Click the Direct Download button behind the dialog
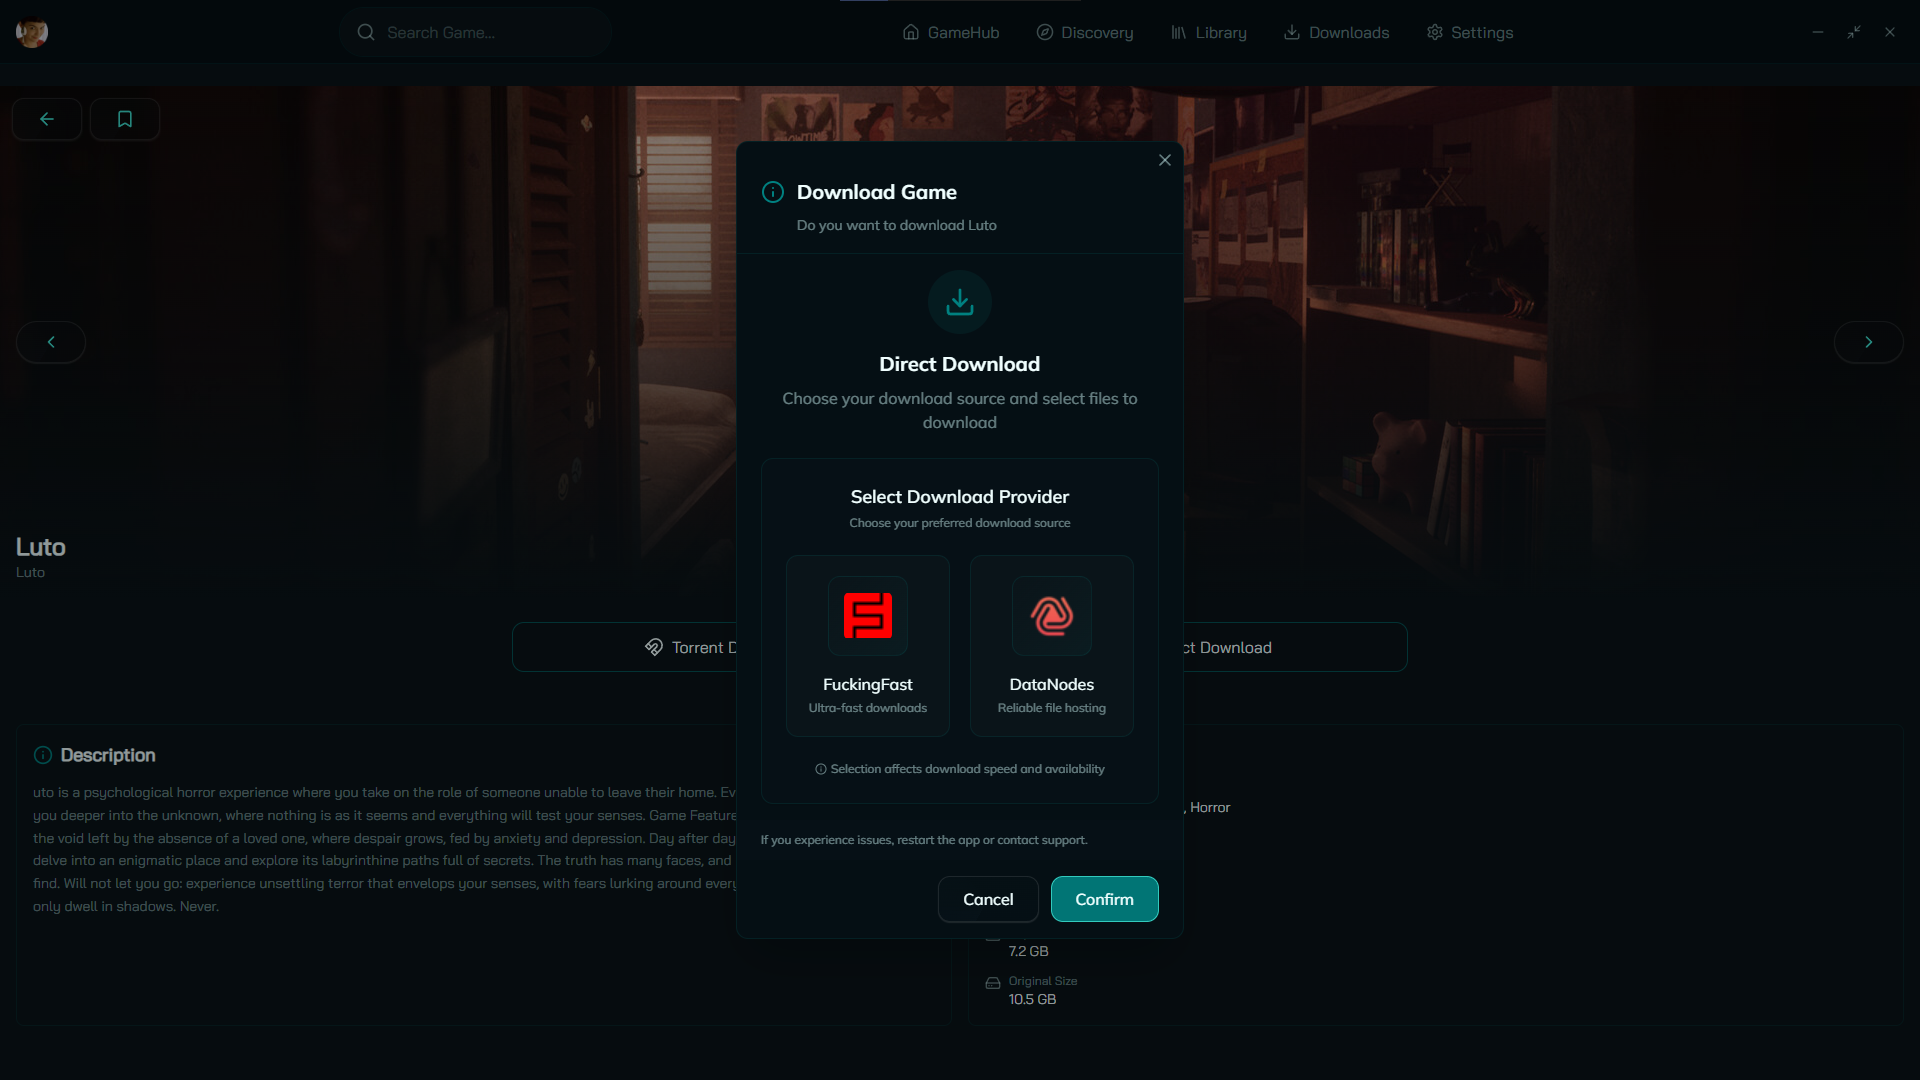 [x=1295, y=647]
